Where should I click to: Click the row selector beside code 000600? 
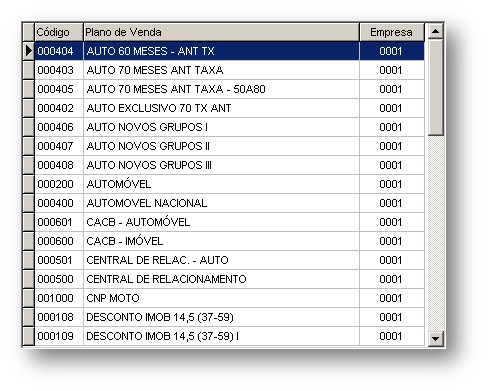pyautogui.click(x=28, y=241)
